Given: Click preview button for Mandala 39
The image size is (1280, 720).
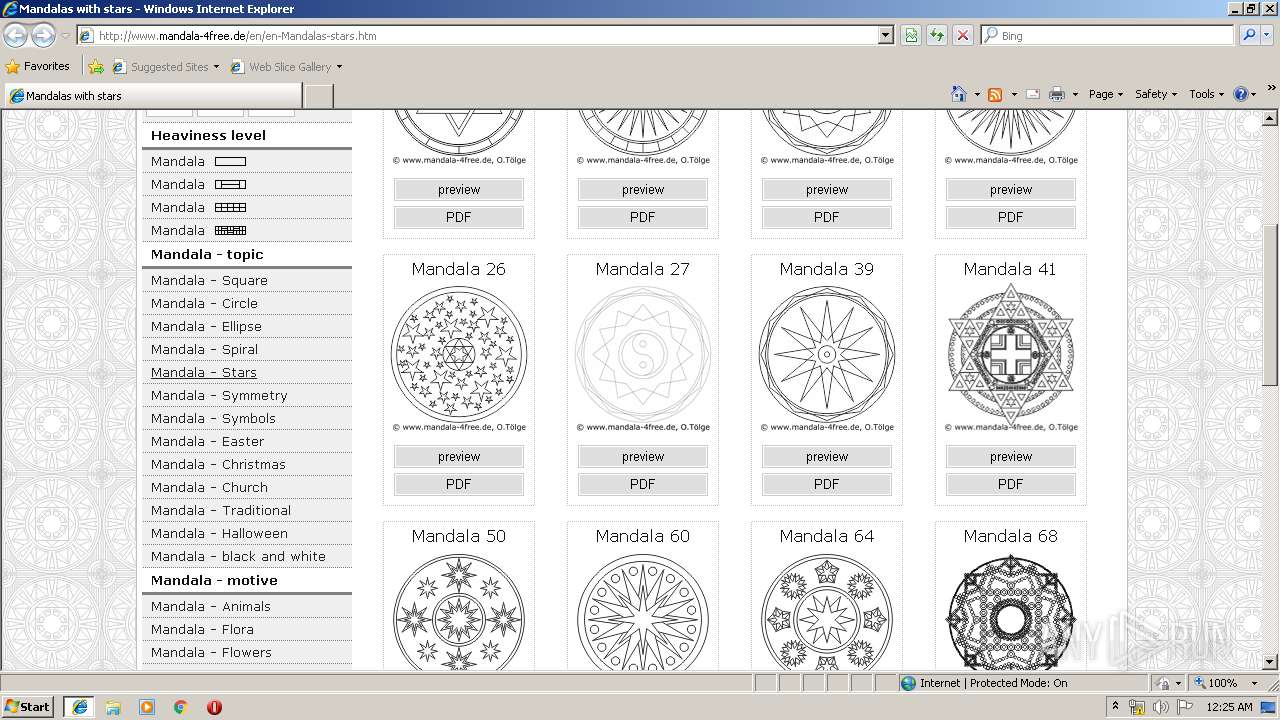Looking at the screenshot, I should pos(827,457).
